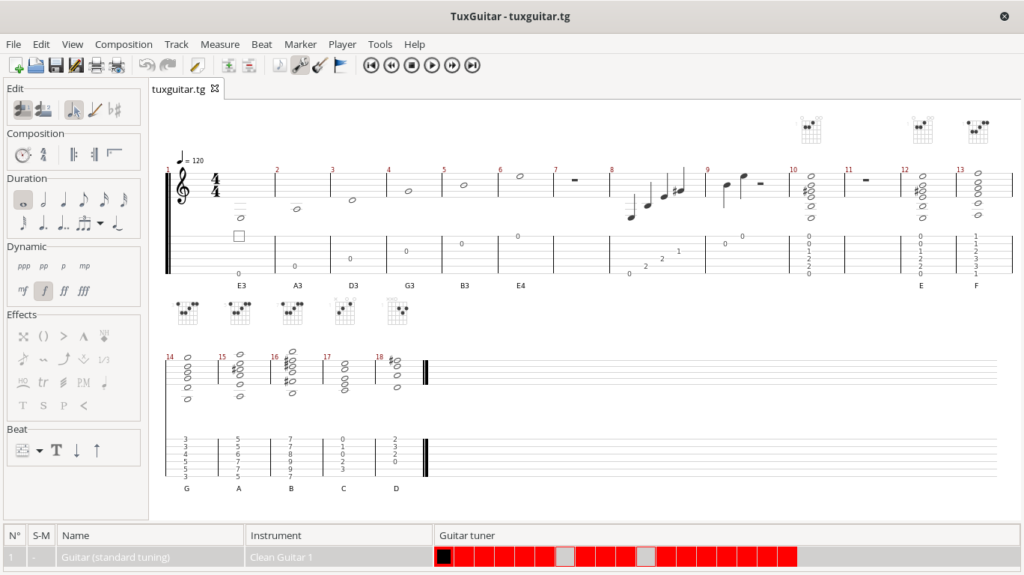The height and width of the screenshot is (575, 1024).
Task: Open the tempo metronome icon in Composition
Action: (x=23, y=155)
